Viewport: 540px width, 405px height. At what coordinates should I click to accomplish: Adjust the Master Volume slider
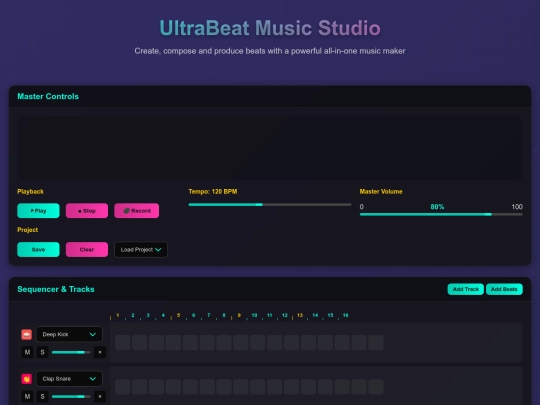[x=441, y=214]
